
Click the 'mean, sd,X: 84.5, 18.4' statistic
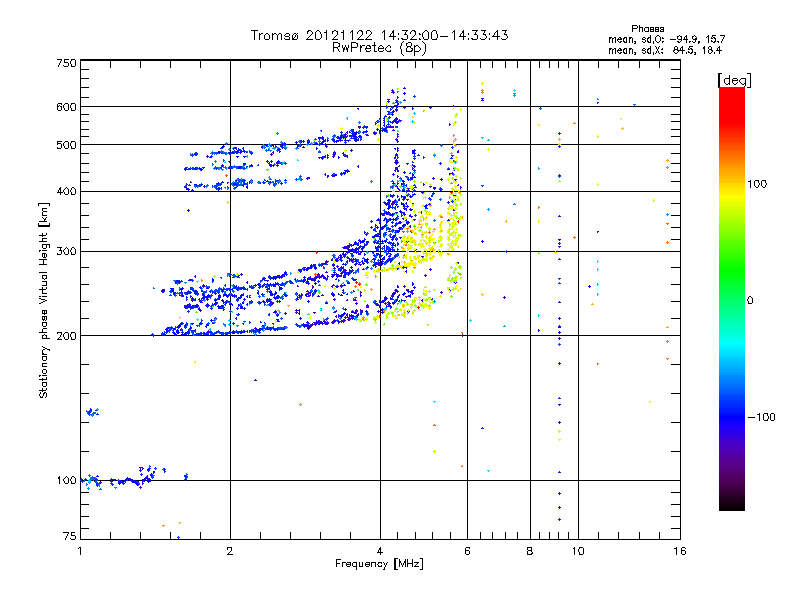665,50
